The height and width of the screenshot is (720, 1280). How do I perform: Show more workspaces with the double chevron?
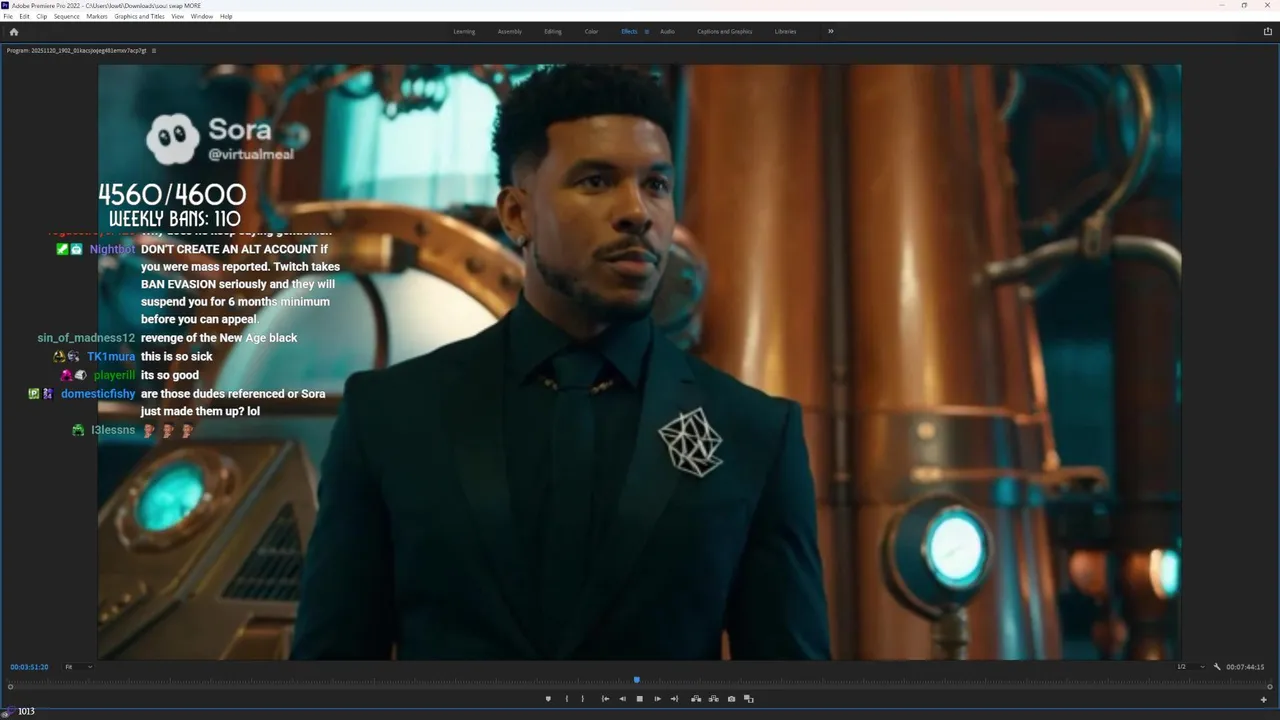830,31
